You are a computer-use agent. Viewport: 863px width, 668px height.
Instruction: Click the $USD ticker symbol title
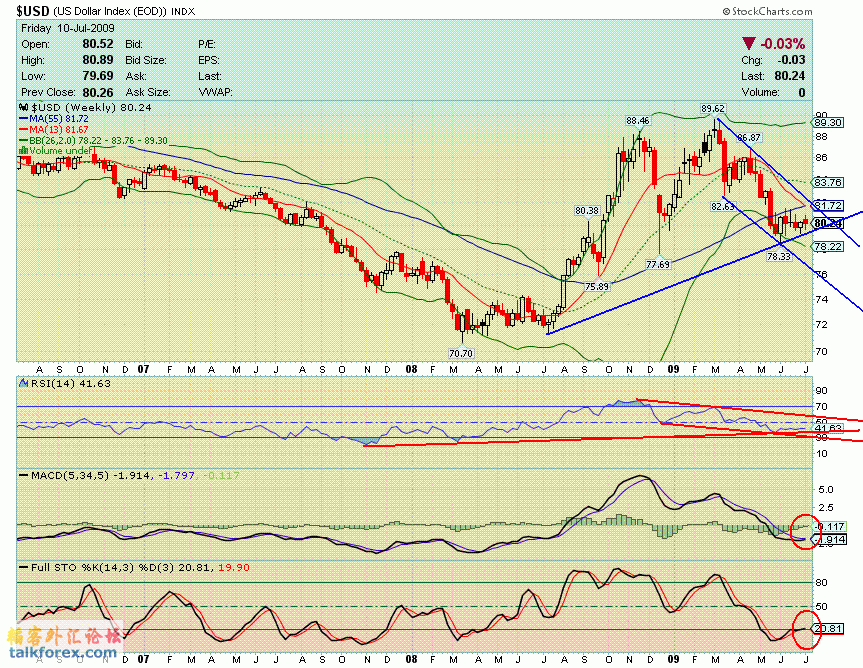(x=33, y=11)
